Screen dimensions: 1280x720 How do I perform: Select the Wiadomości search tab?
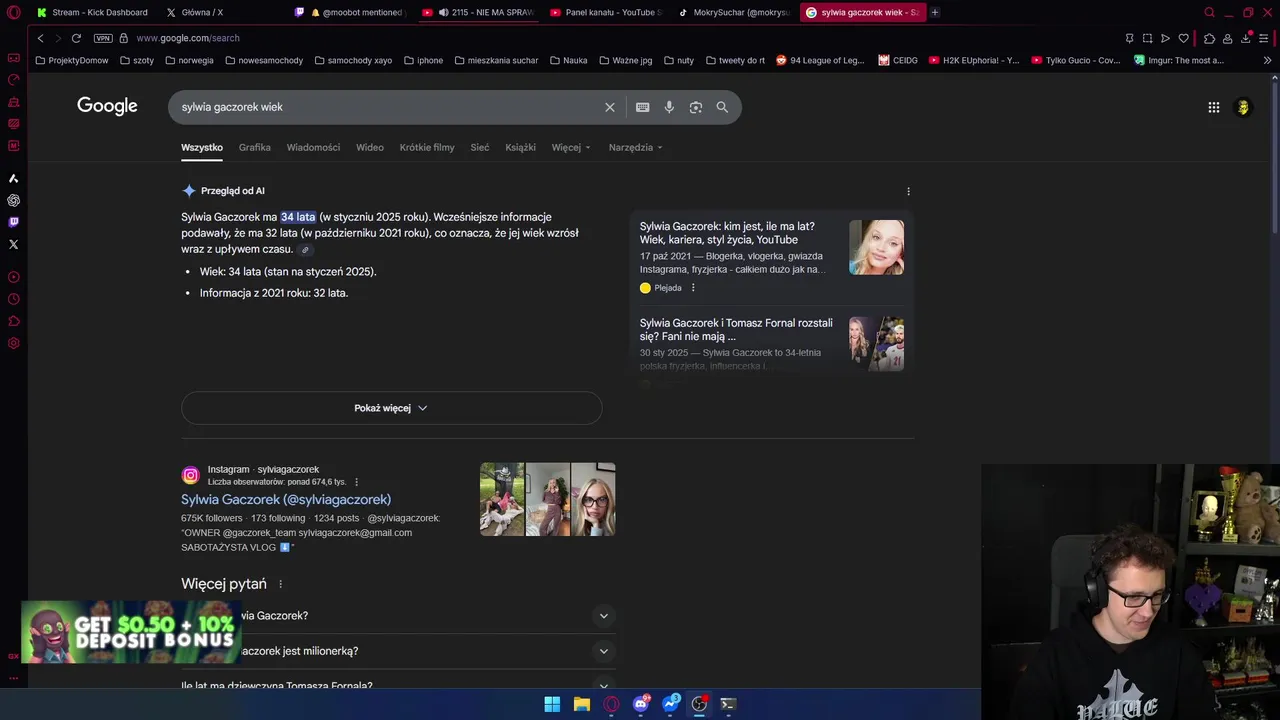313,147
